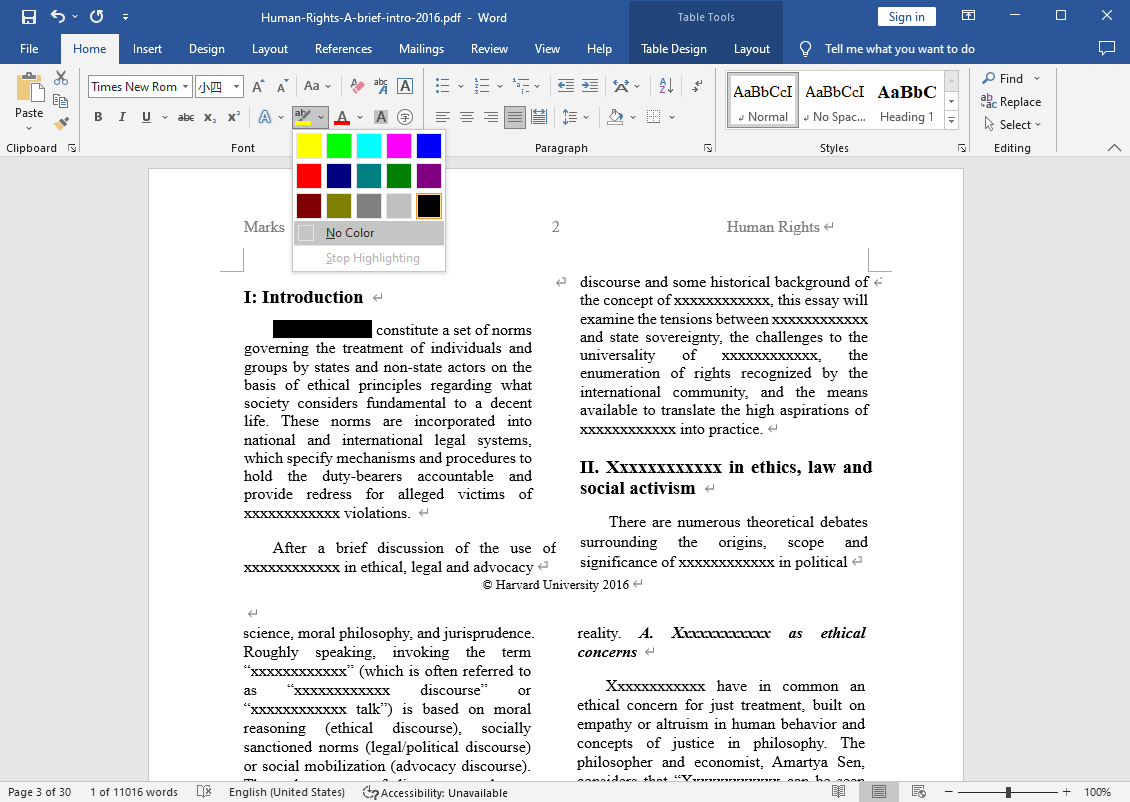Increase font size with grow icon
The width and height of the screenshot is (1130, 802).
pyautogui.click(x=258, y=86)
